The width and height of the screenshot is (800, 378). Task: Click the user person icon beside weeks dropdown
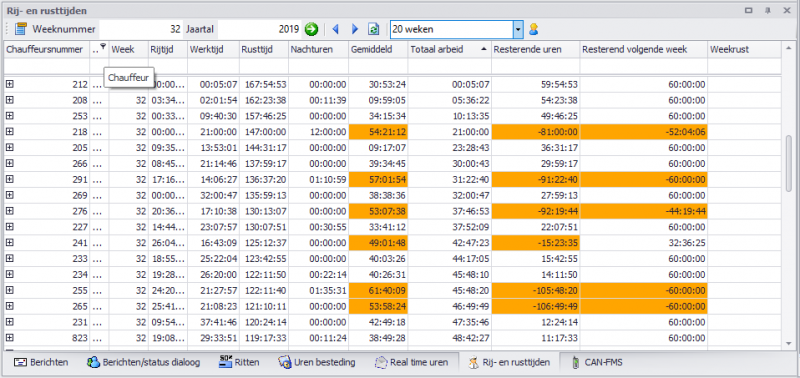tap(534, 30)
